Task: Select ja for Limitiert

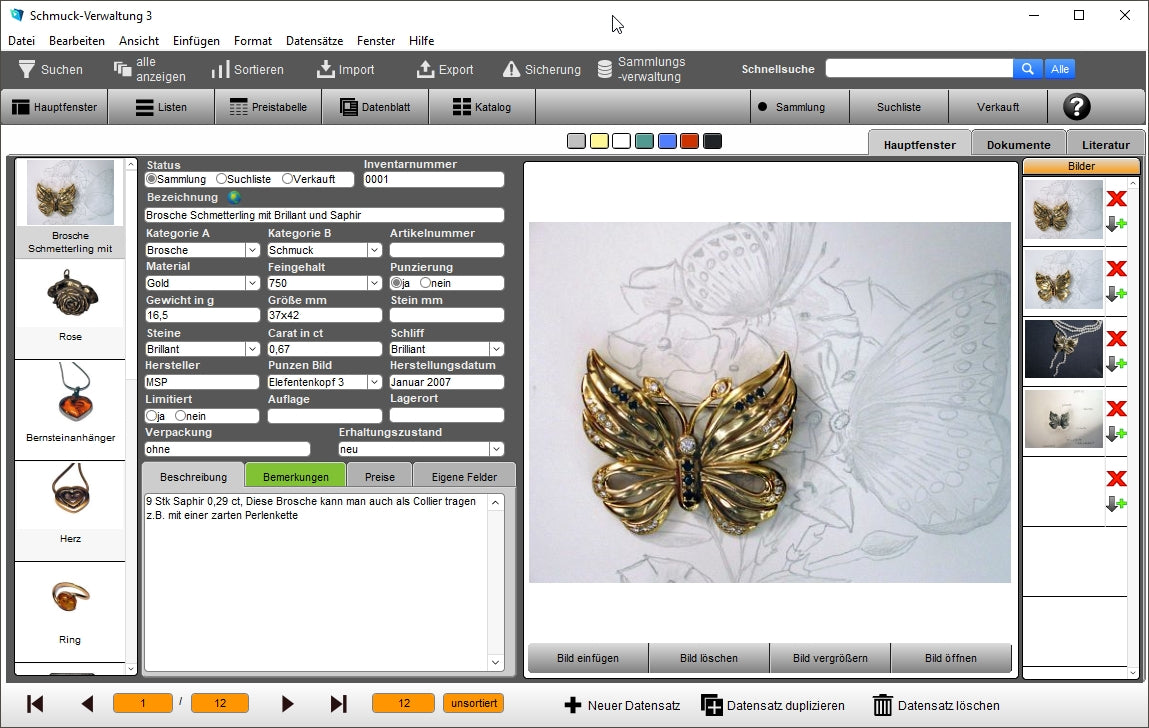Action: pyautogui.click(x=152, y=416)
